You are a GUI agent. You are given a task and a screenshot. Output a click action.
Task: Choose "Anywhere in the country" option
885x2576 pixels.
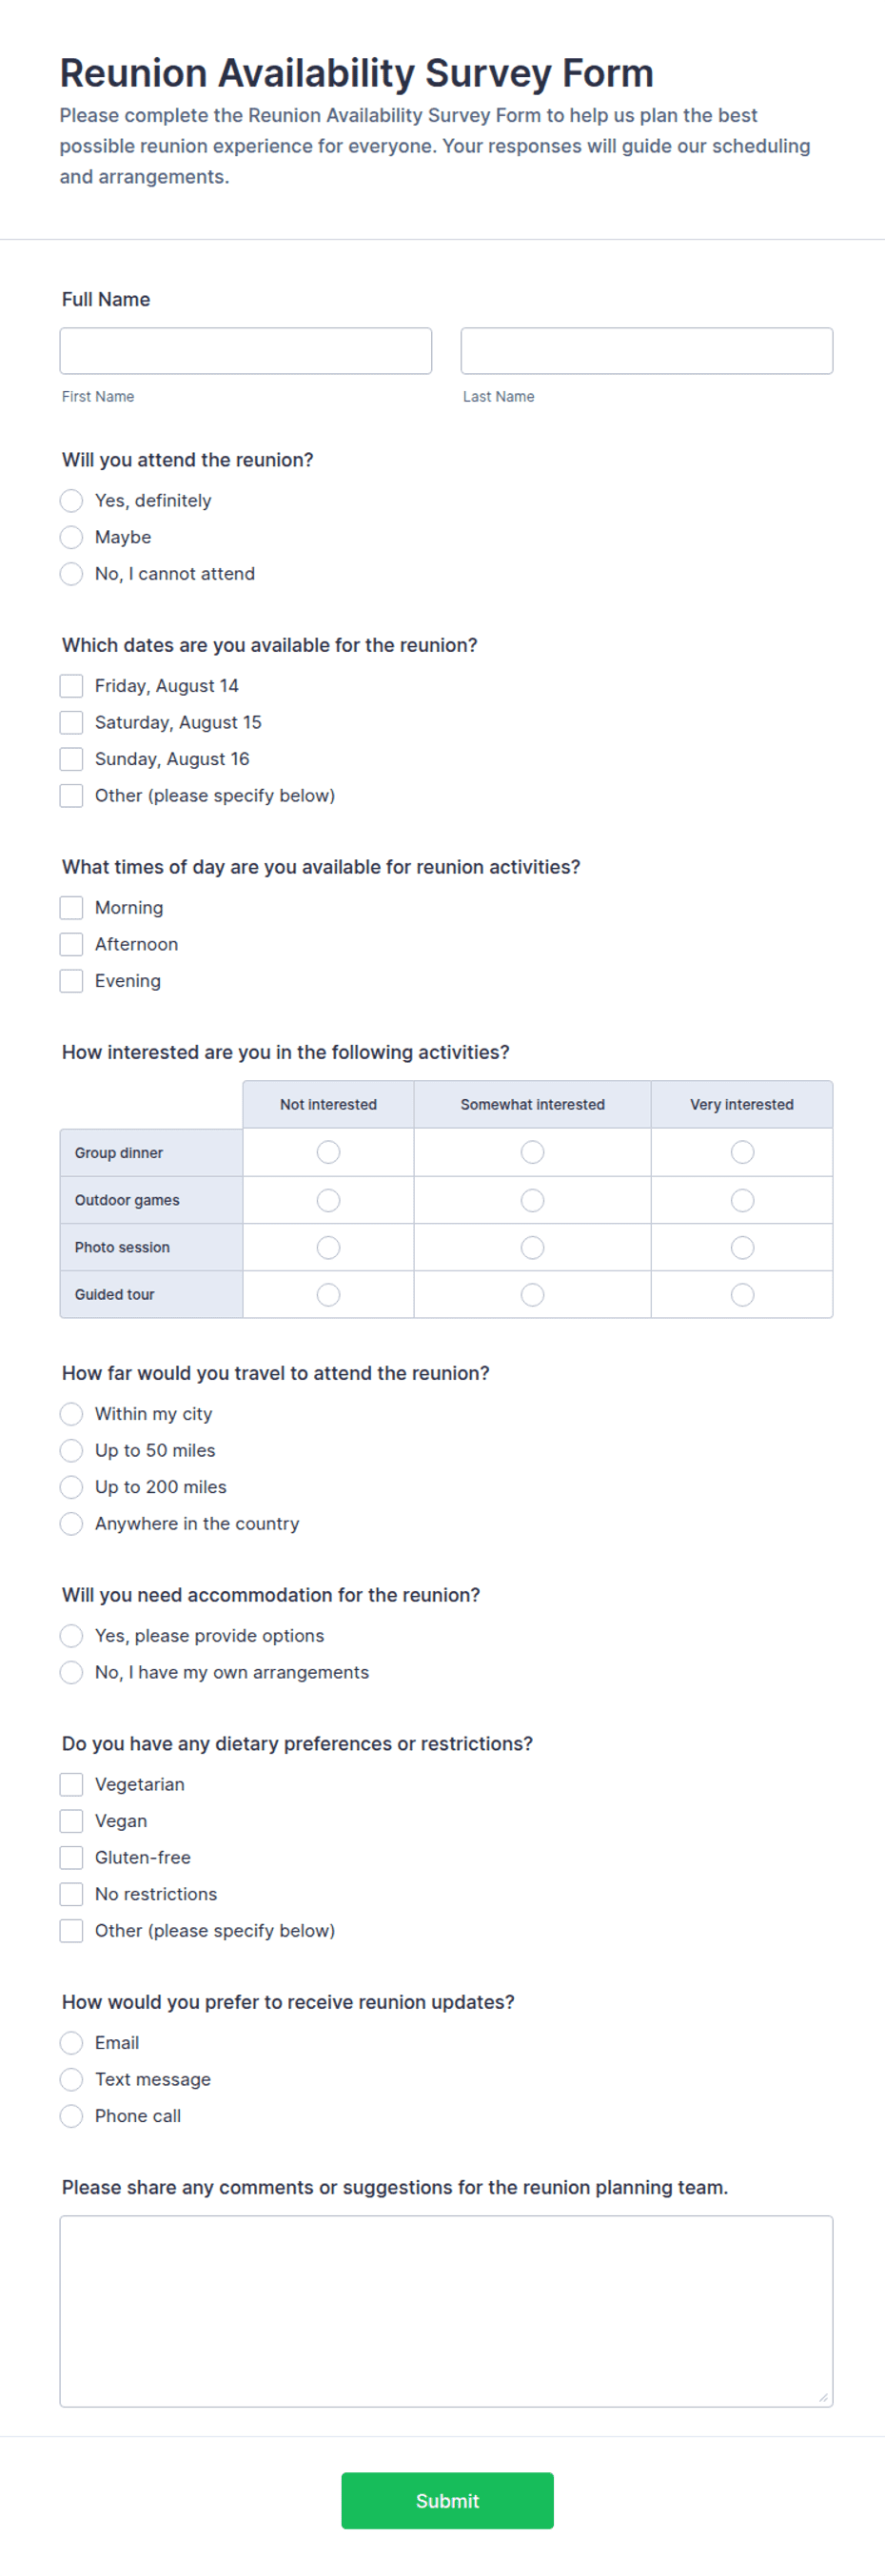click(71, 1524)
